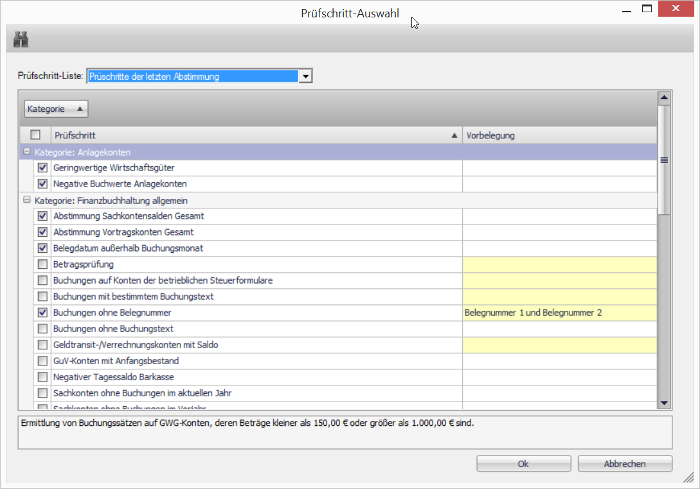Click the Kategorie grouping button

(56, 109)
